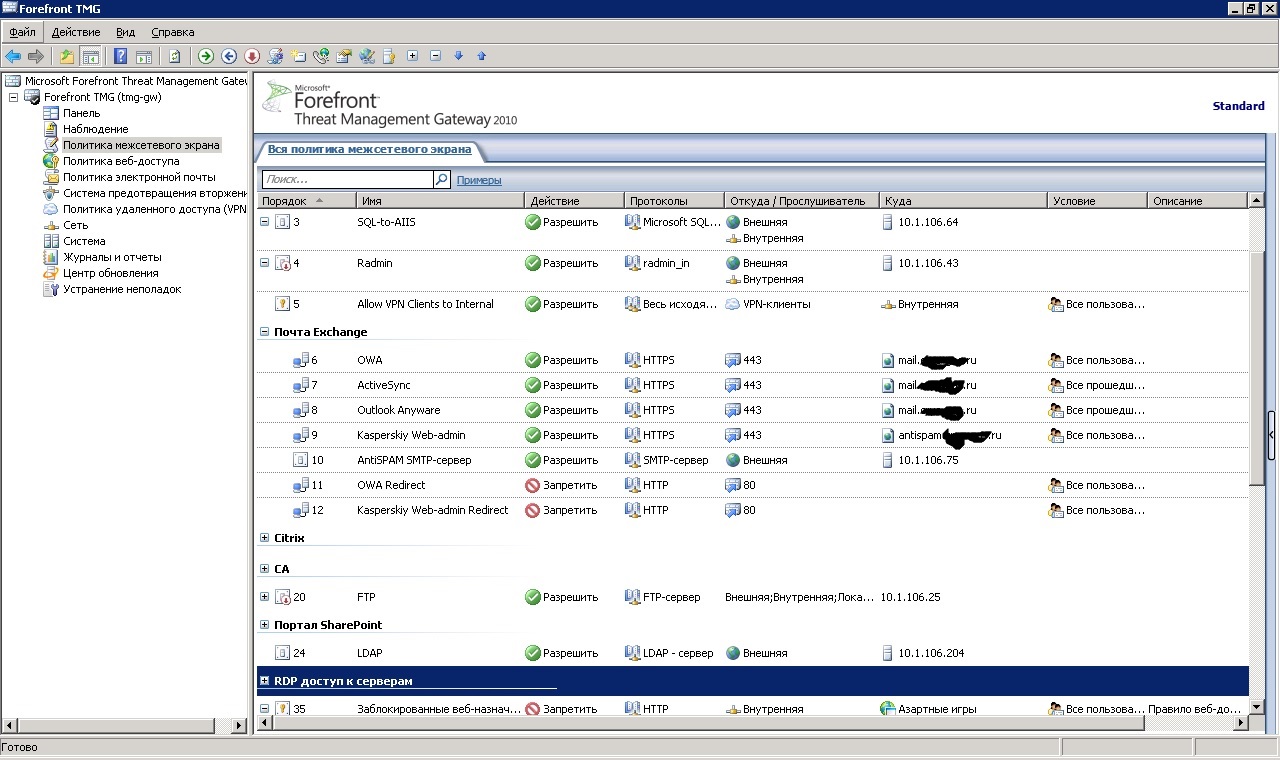Move rule up with blue up arrow
1280x760 pixels.
point(482,56)
